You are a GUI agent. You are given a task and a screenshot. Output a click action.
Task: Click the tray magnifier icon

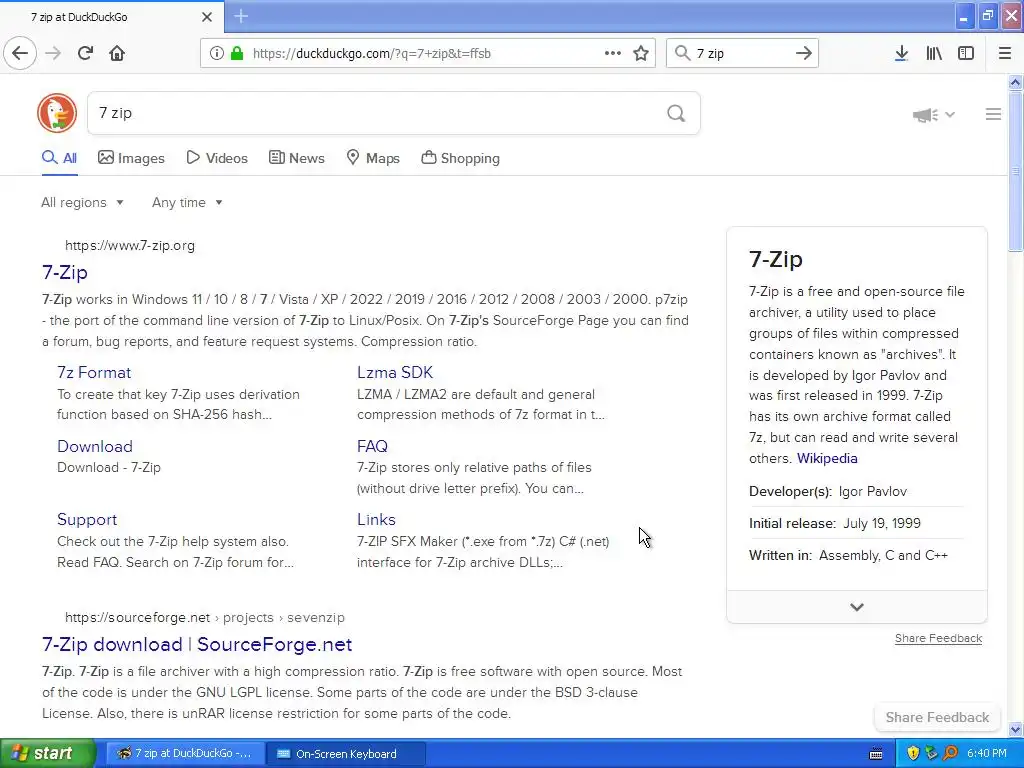coord(951,753)
